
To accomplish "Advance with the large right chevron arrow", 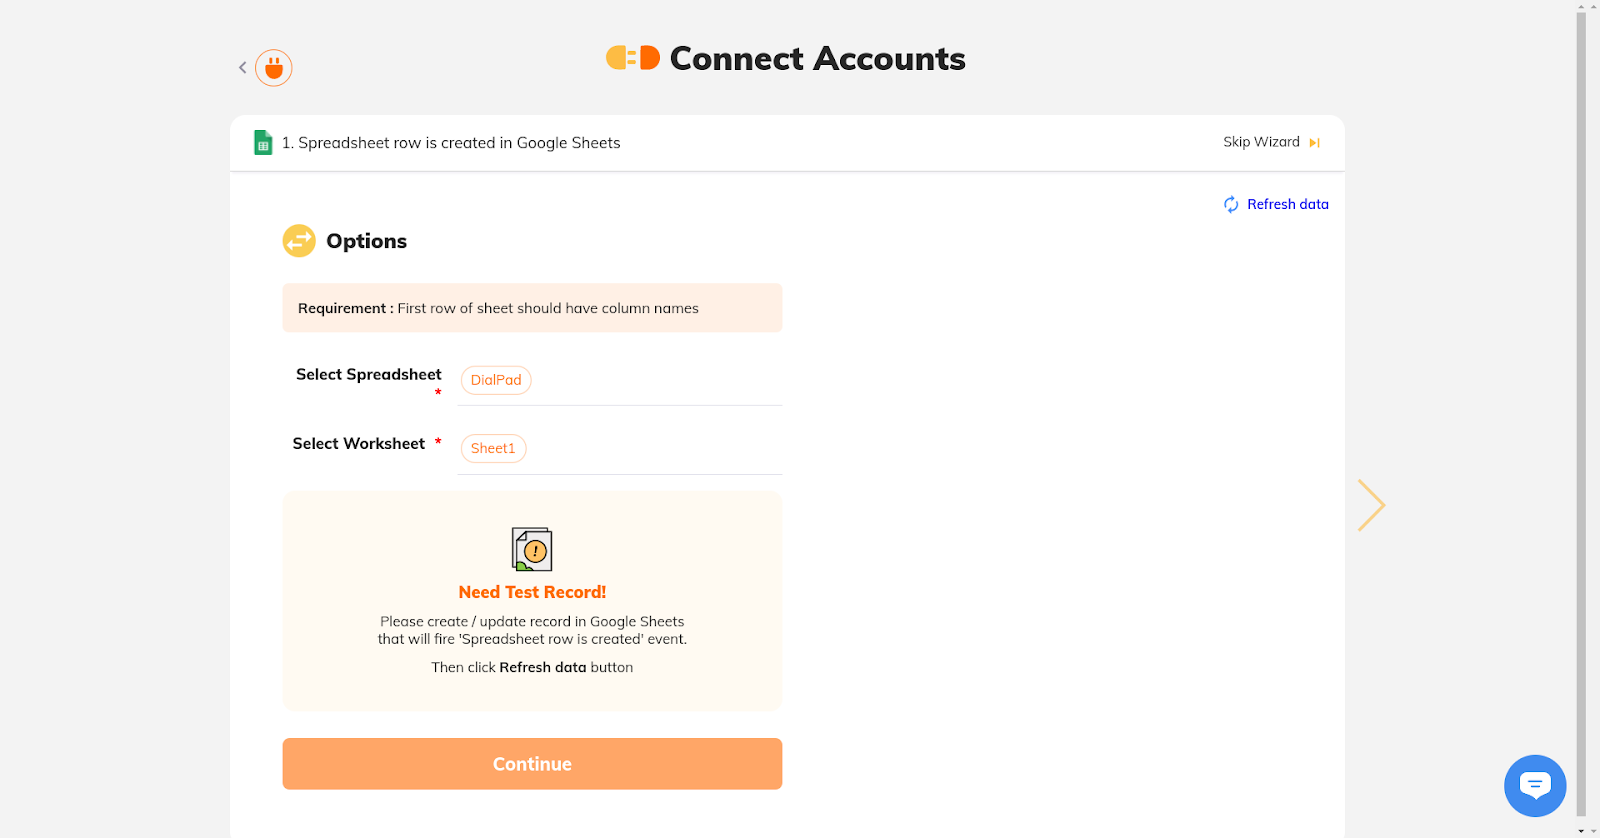I will pos(1371,505).
